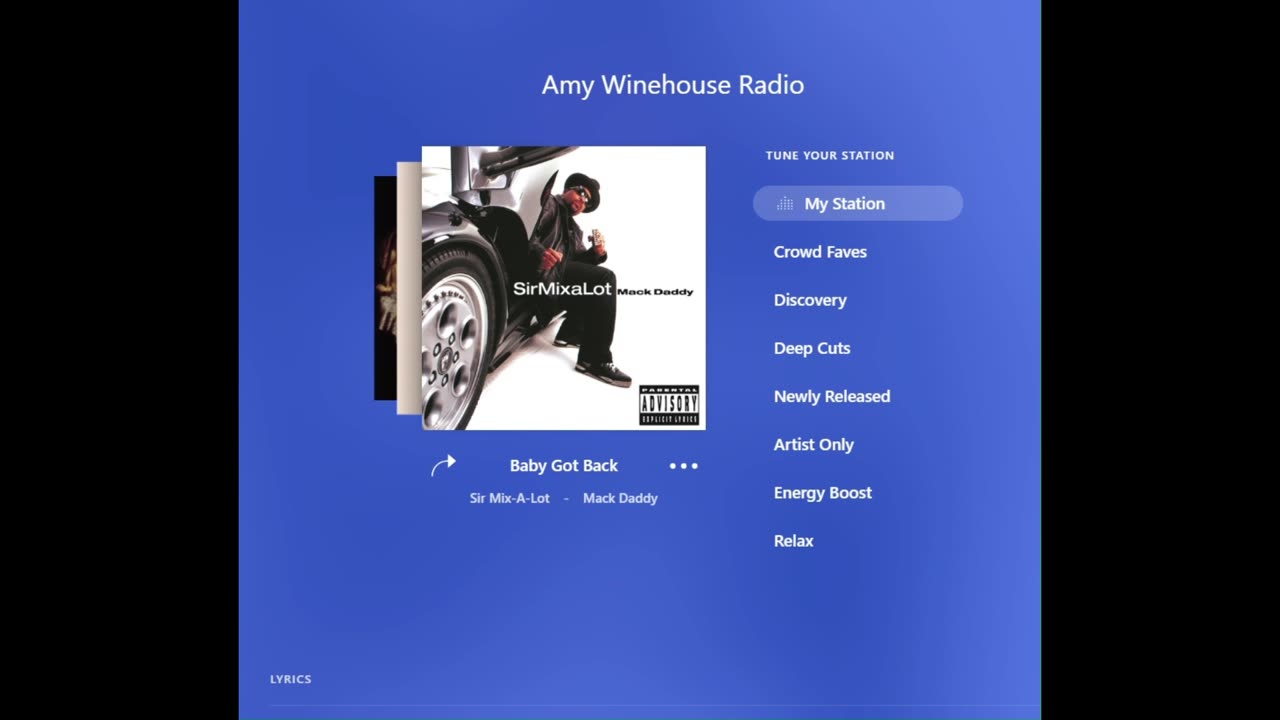Click the Amy Winehouse Radio station title
Image resolution: width=1280 pixels, height=720 pixels.
673,85
